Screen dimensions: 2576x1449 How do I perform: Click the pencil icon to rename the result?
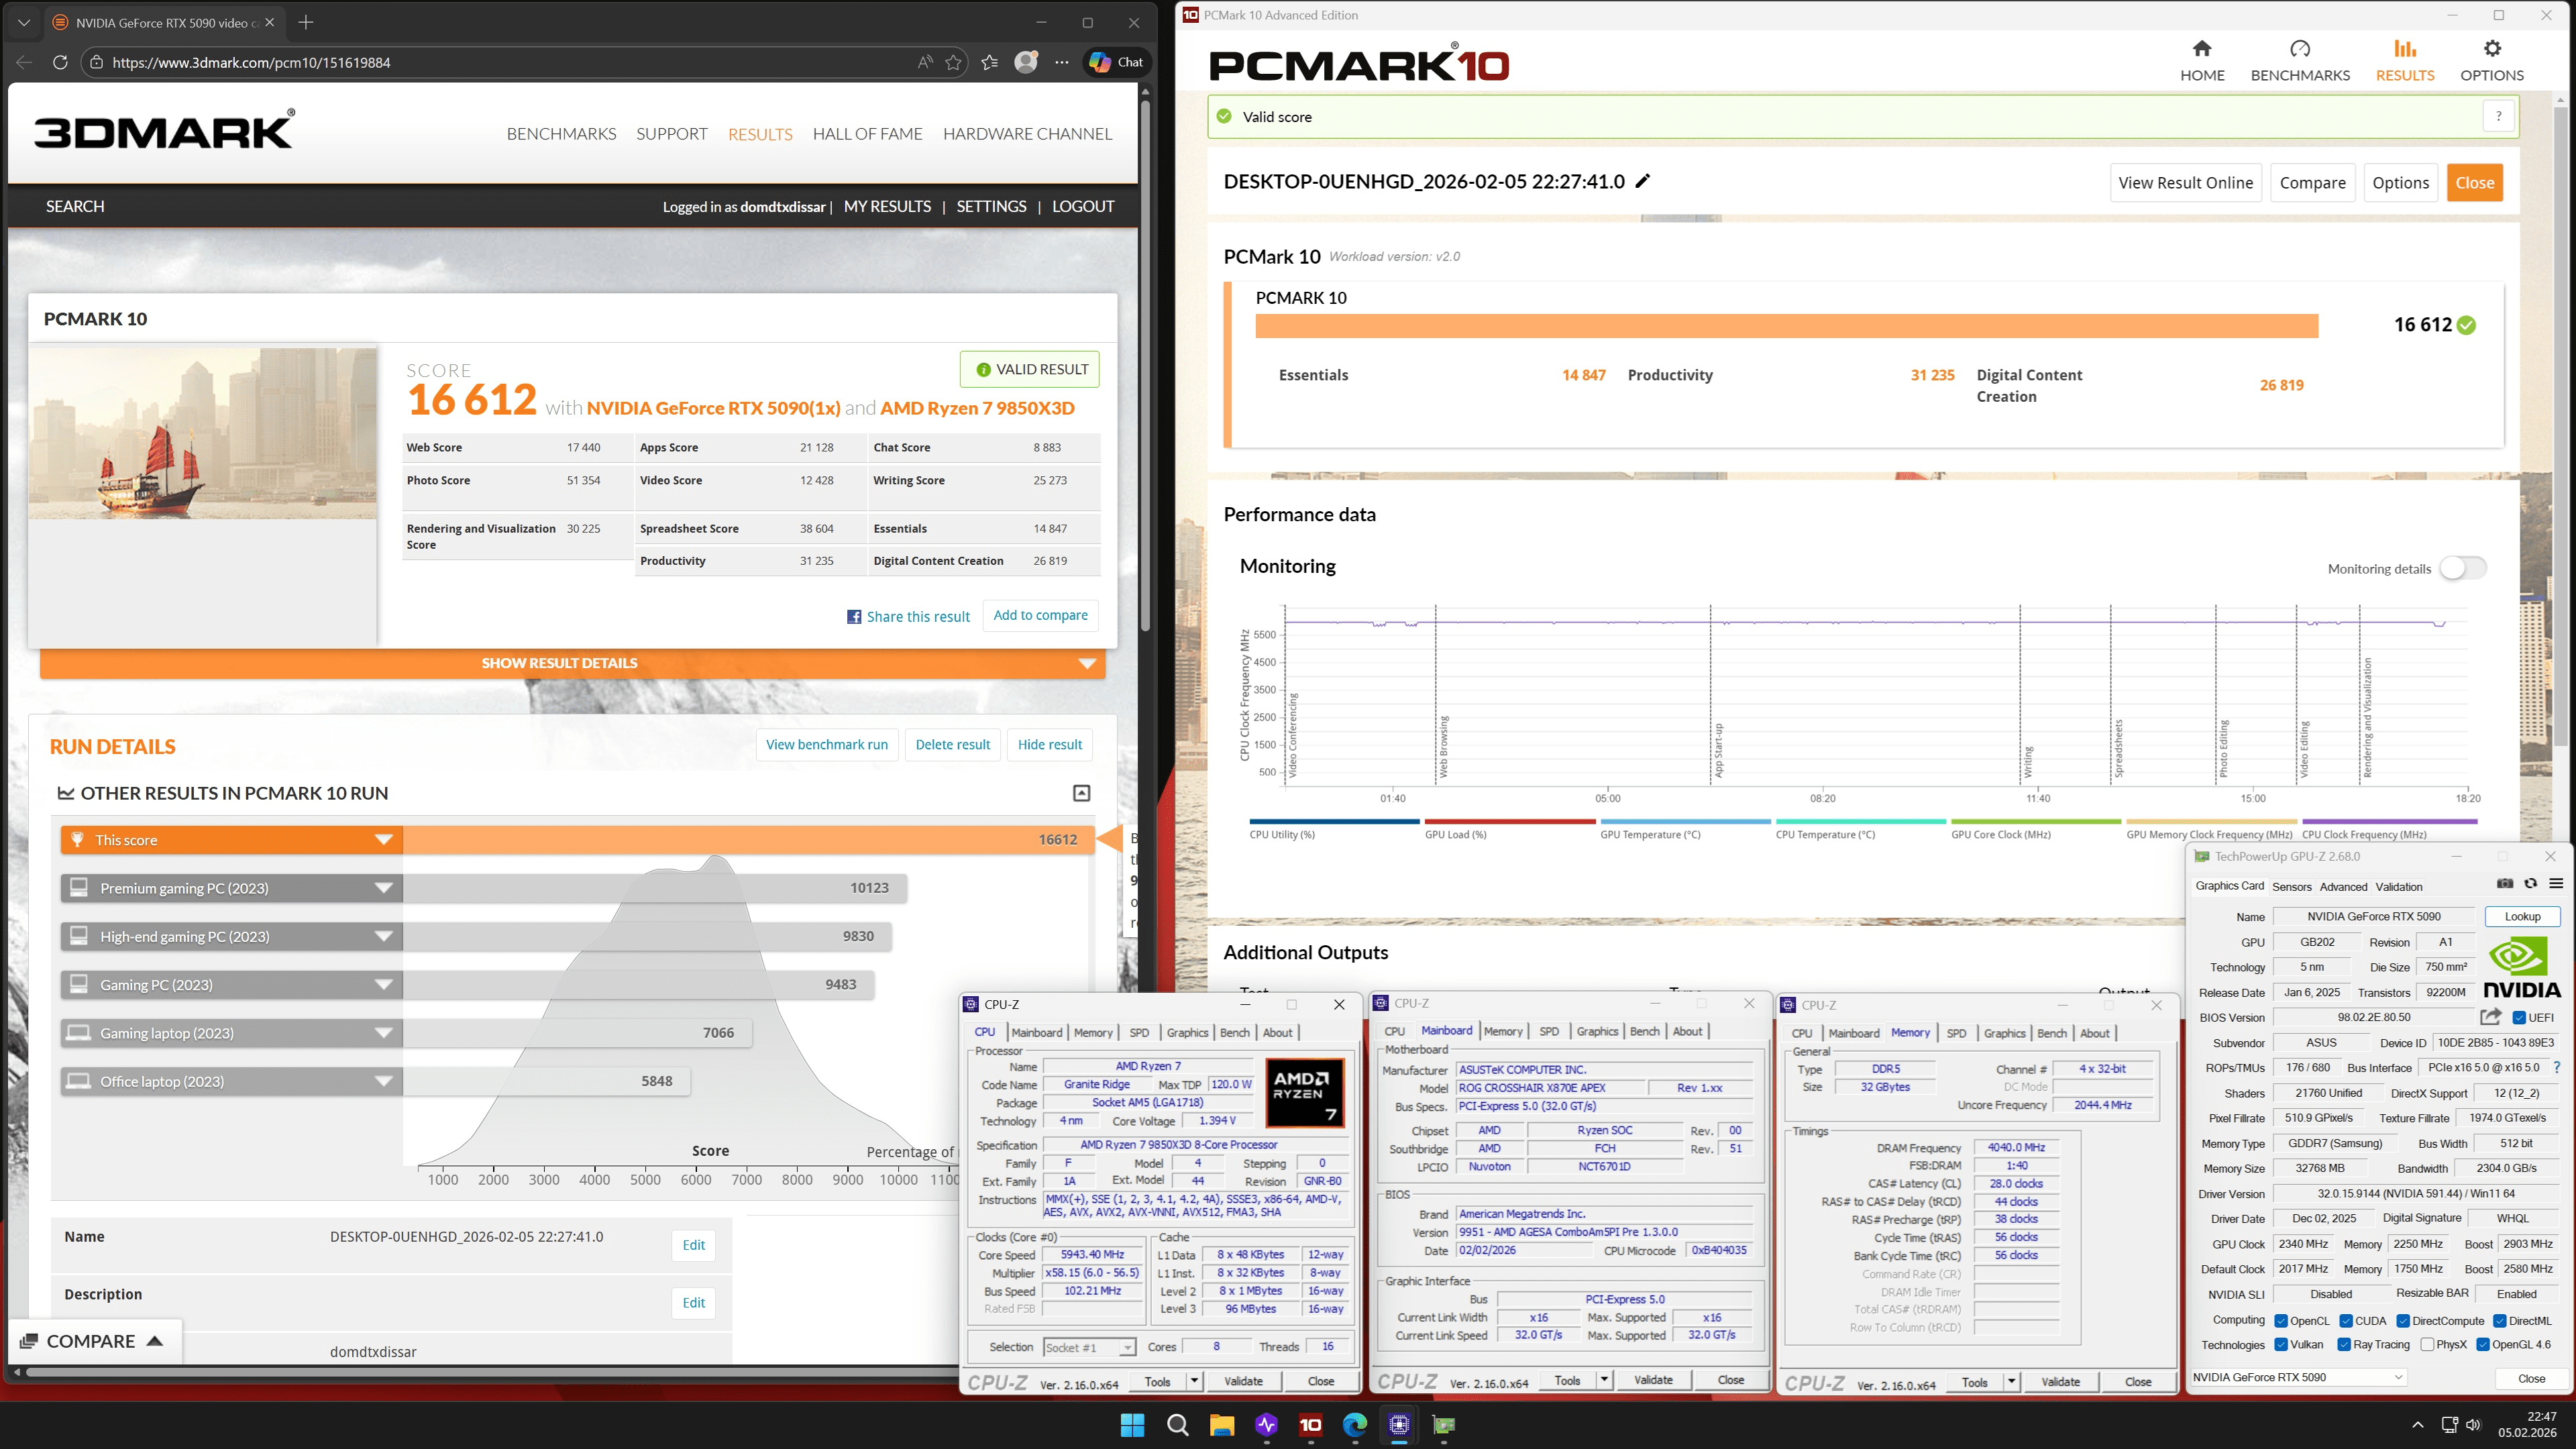(x=1642, y=181)
